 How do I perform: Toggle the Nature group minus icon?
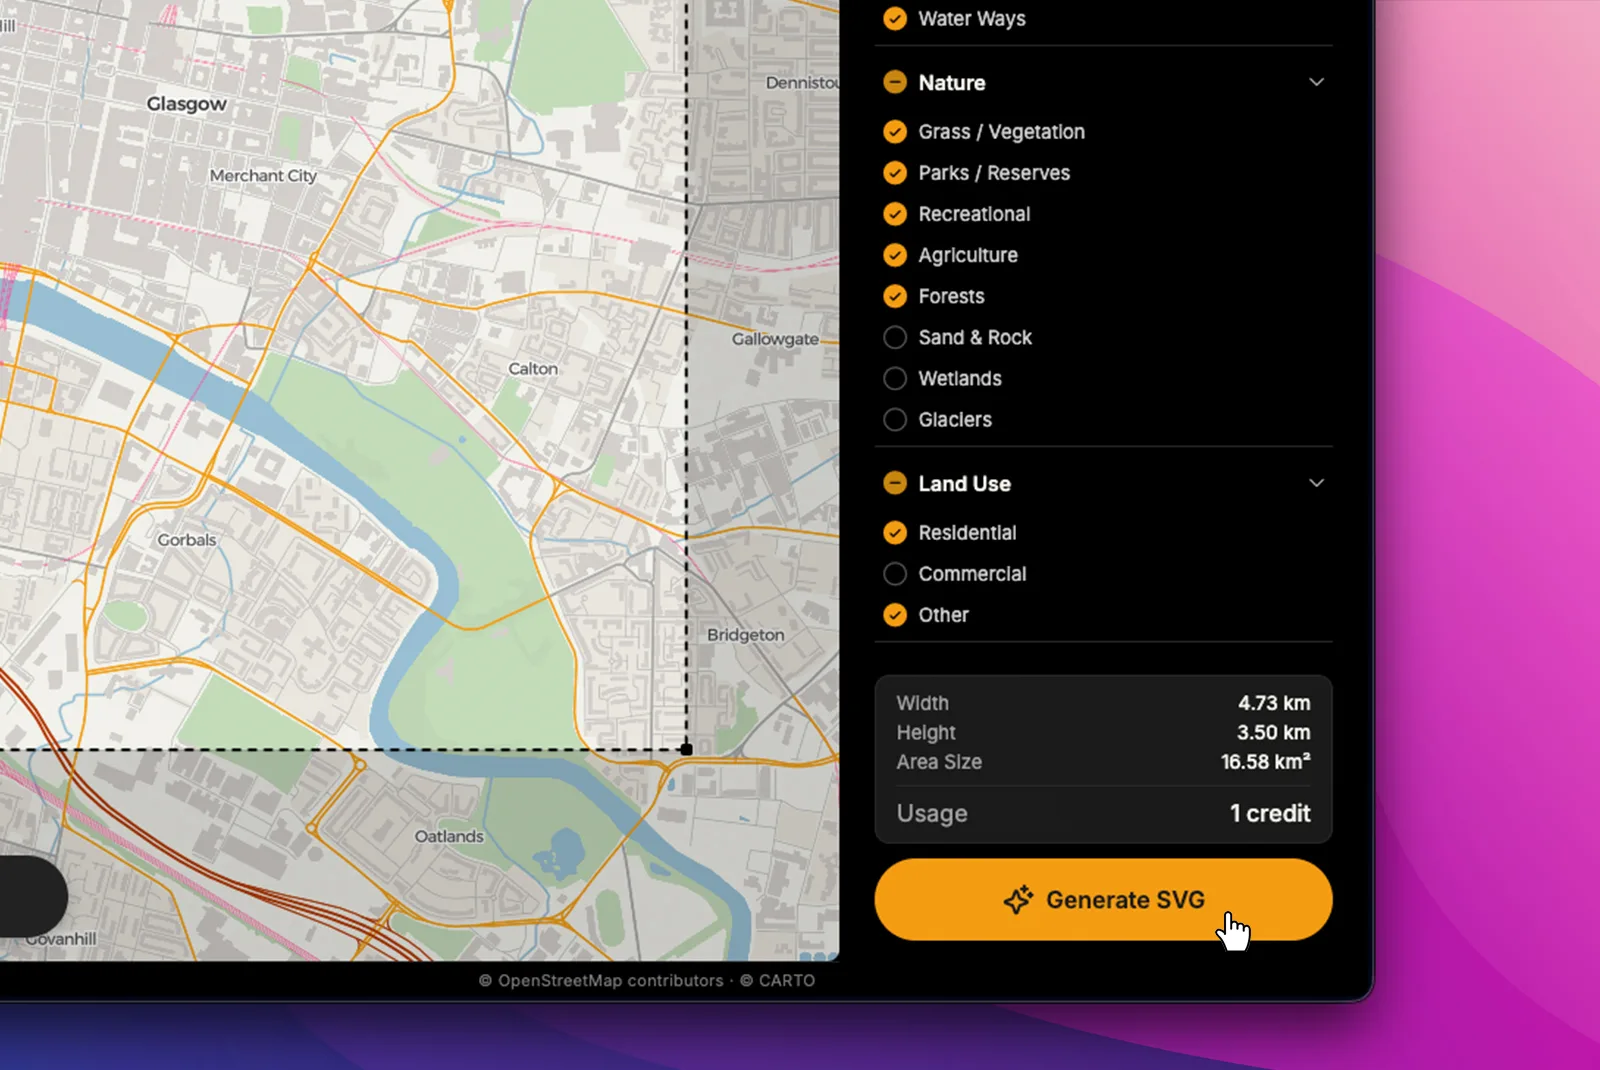coord(895,82)
